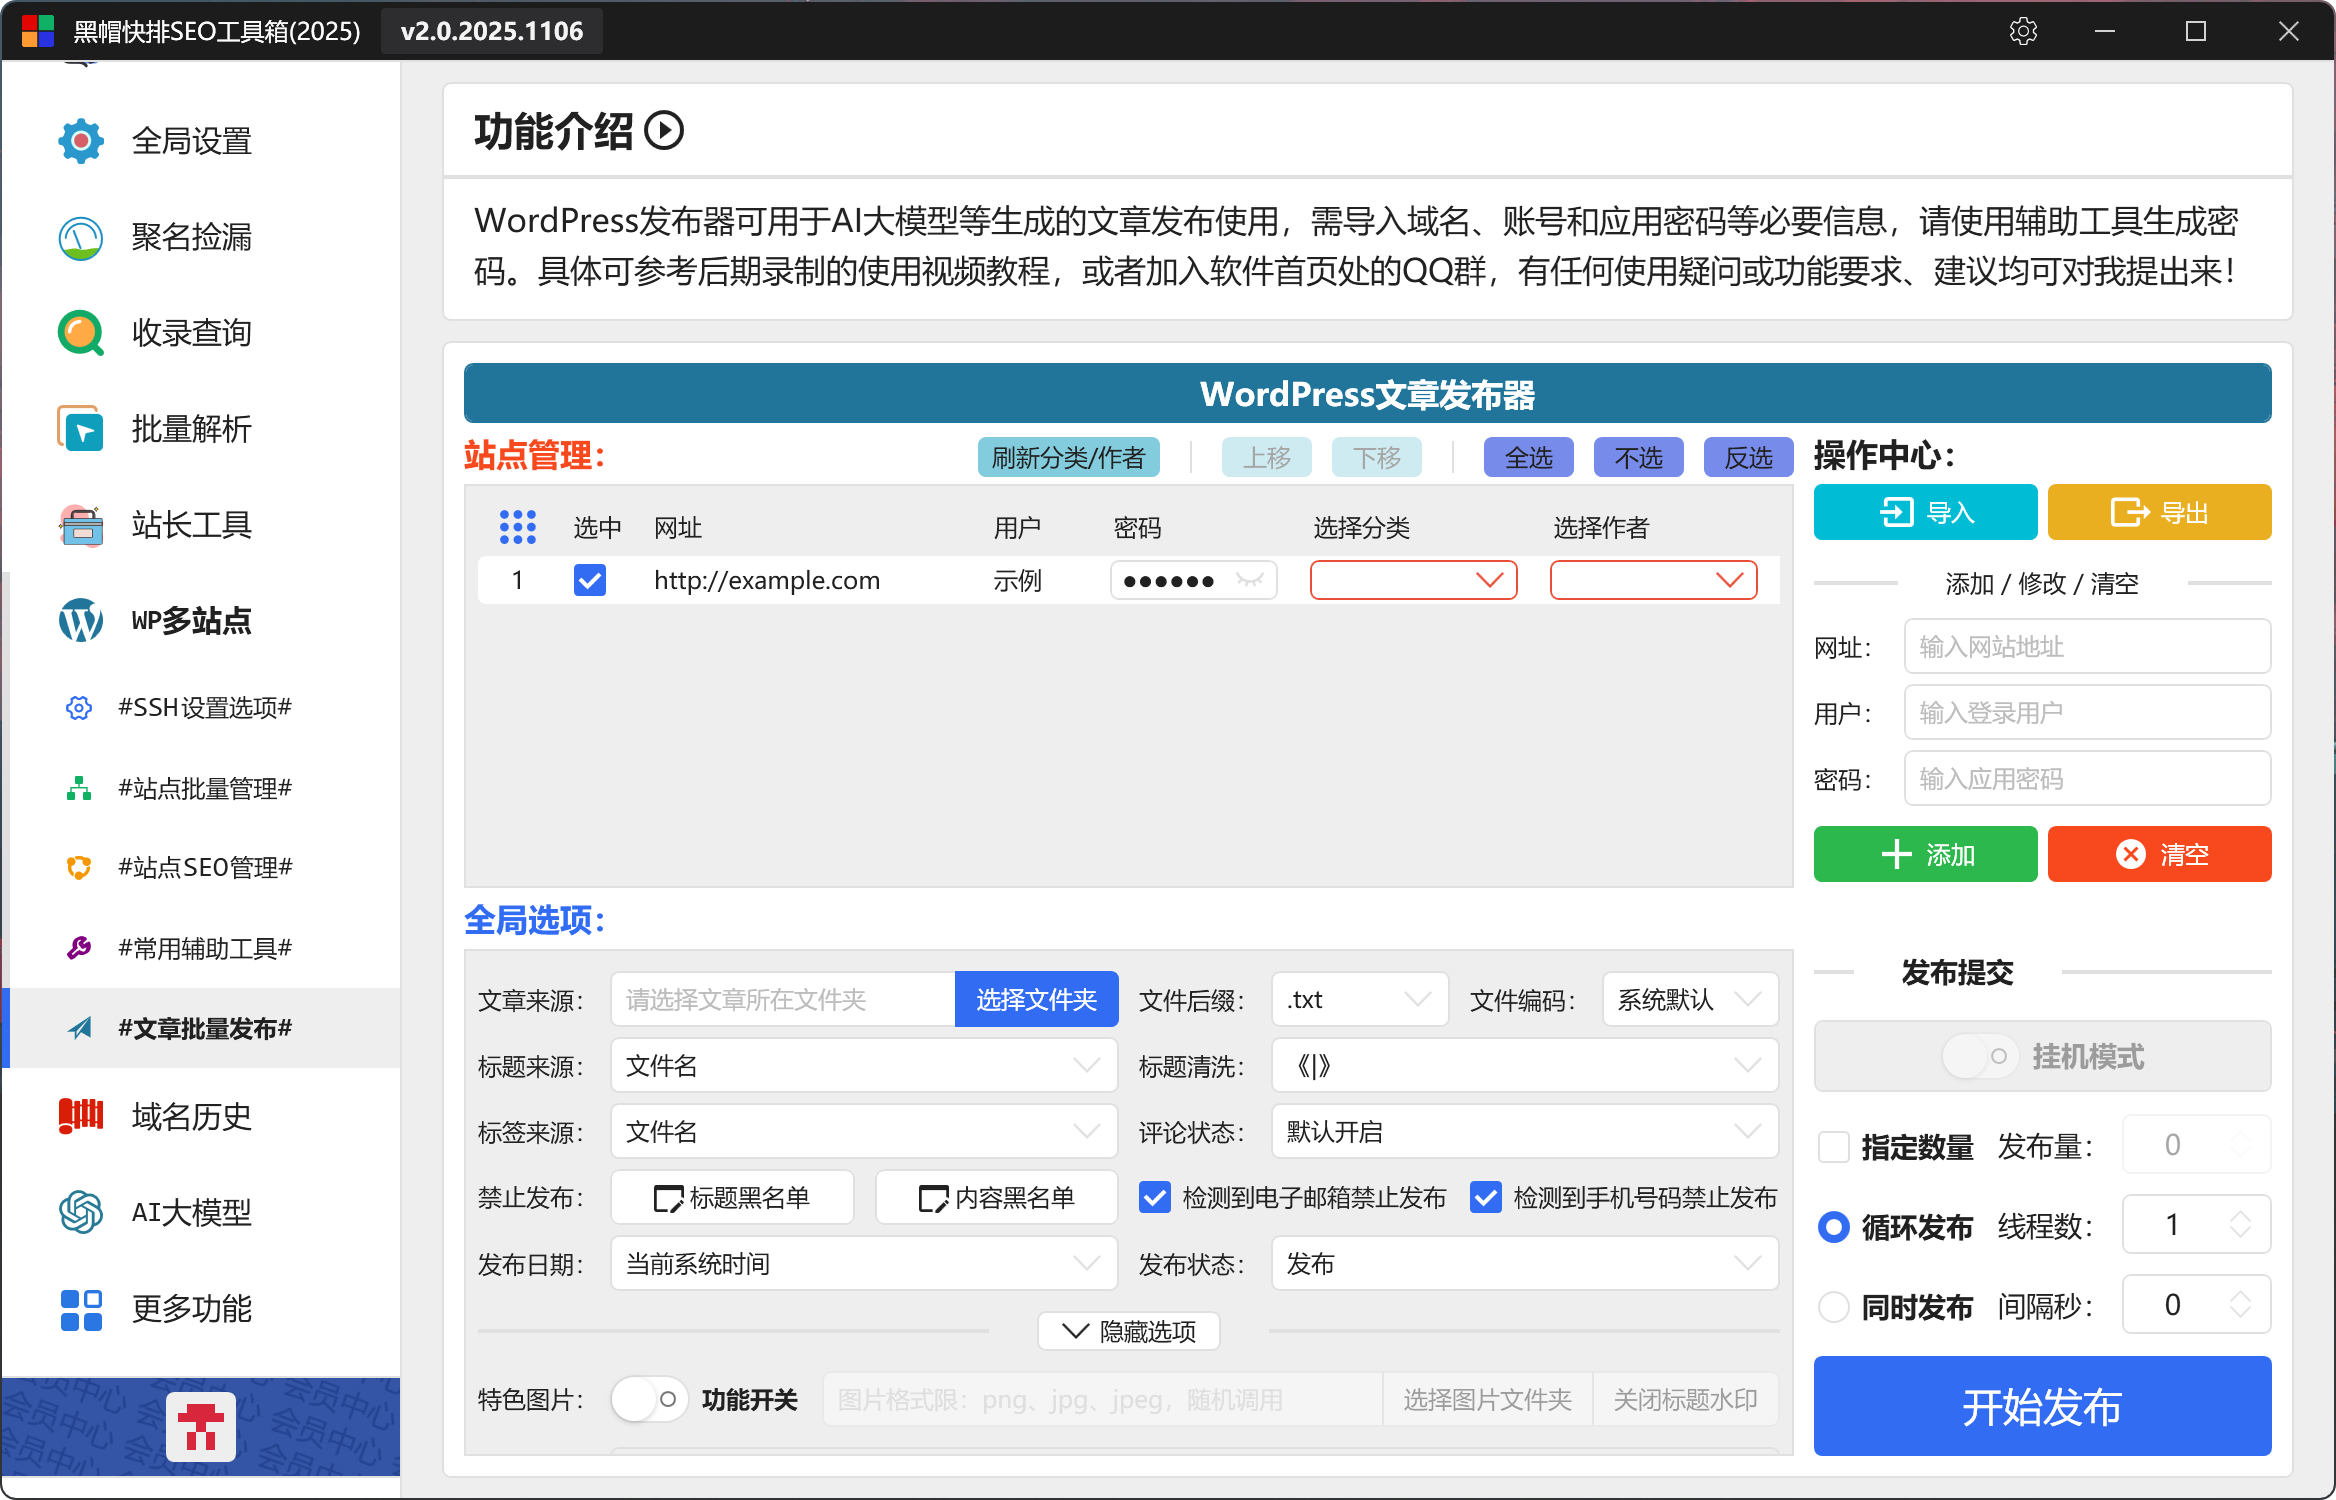
Task: Open the AI大模型 icon
Action: pos(80,1213)
